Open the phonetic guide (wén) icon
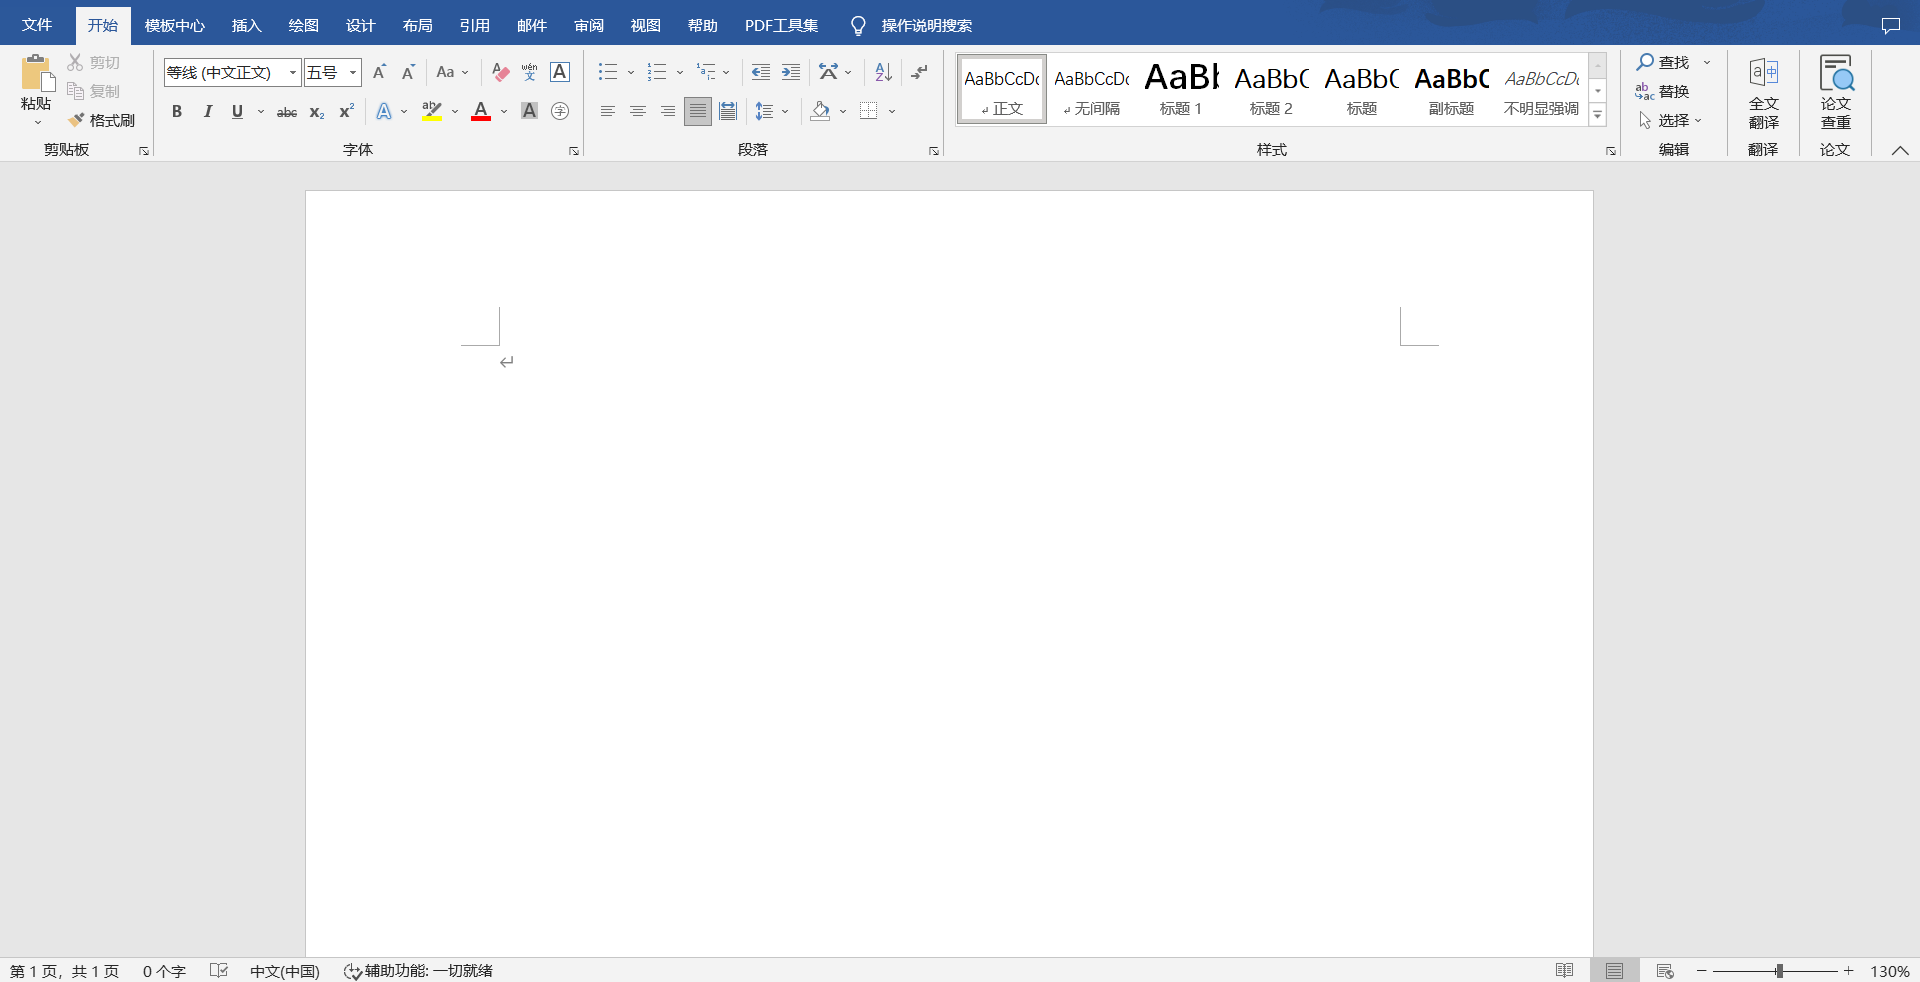The image size is (1920, 982). [530, 72]
